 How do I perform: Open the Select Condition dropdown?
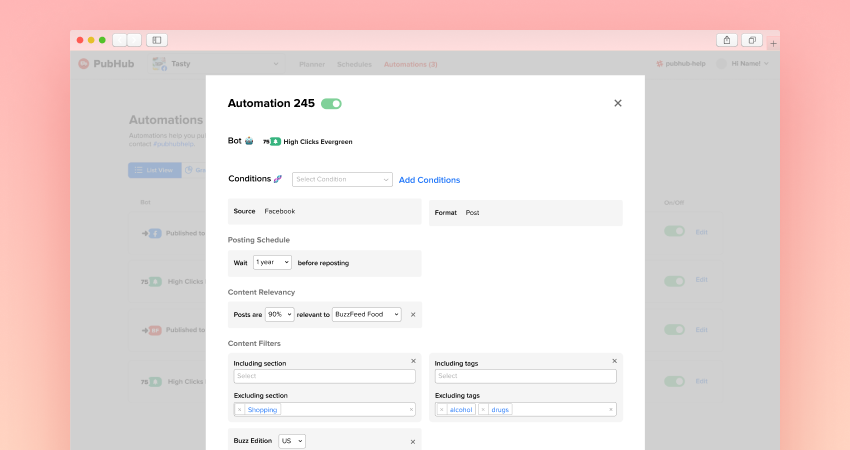(342, 179)
